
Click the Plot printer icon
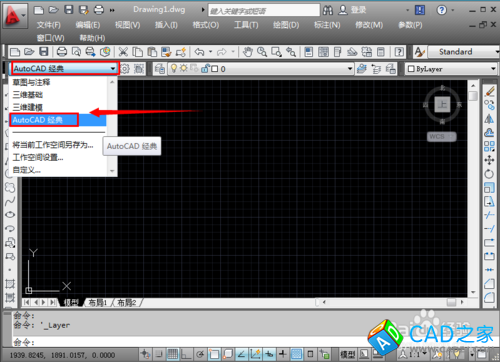pos(62,52)
